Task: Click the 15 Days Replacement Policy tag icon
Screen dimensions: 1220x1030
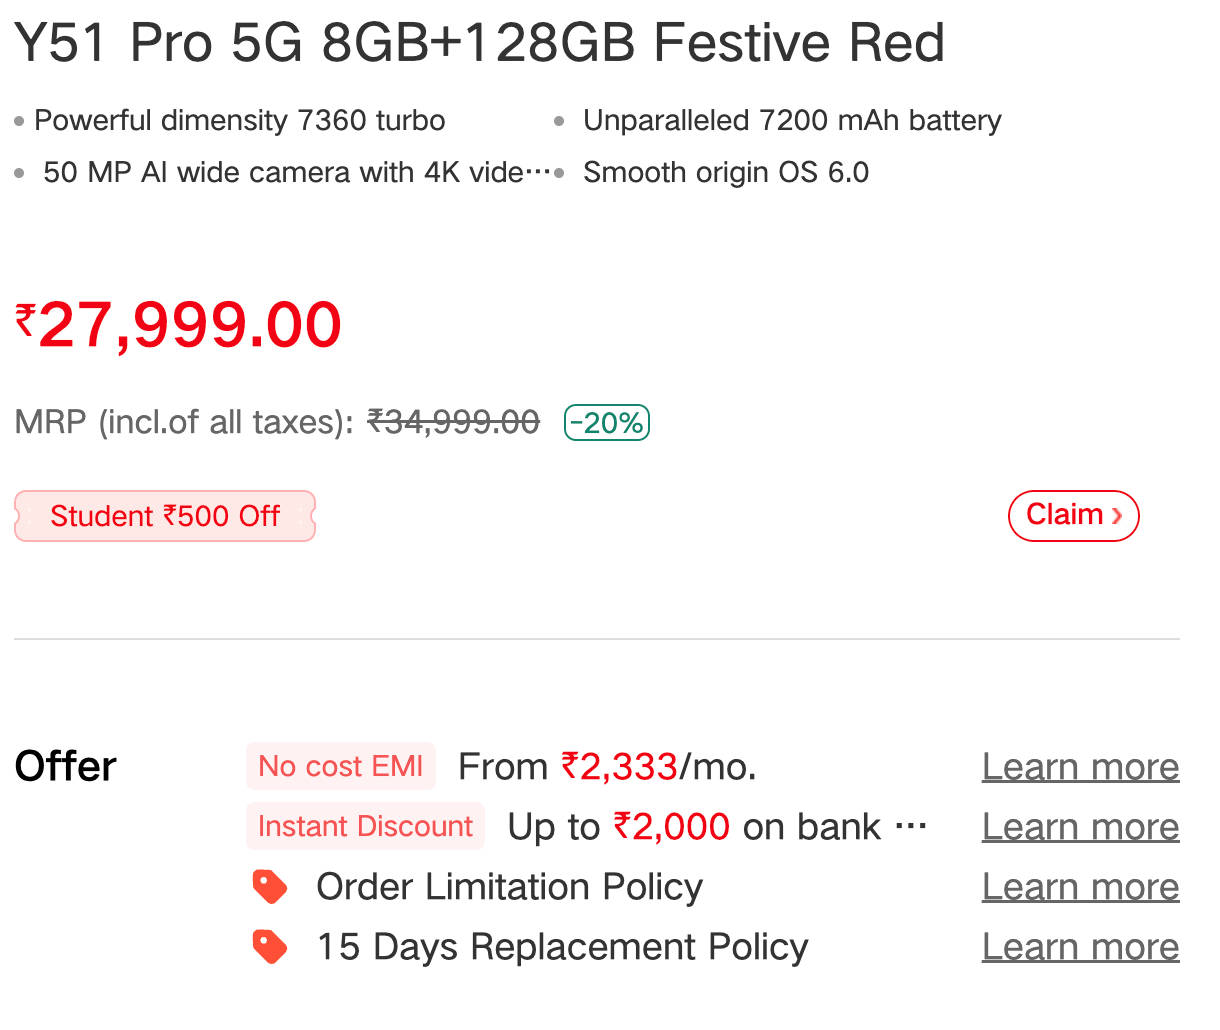Action: point(270,947)
